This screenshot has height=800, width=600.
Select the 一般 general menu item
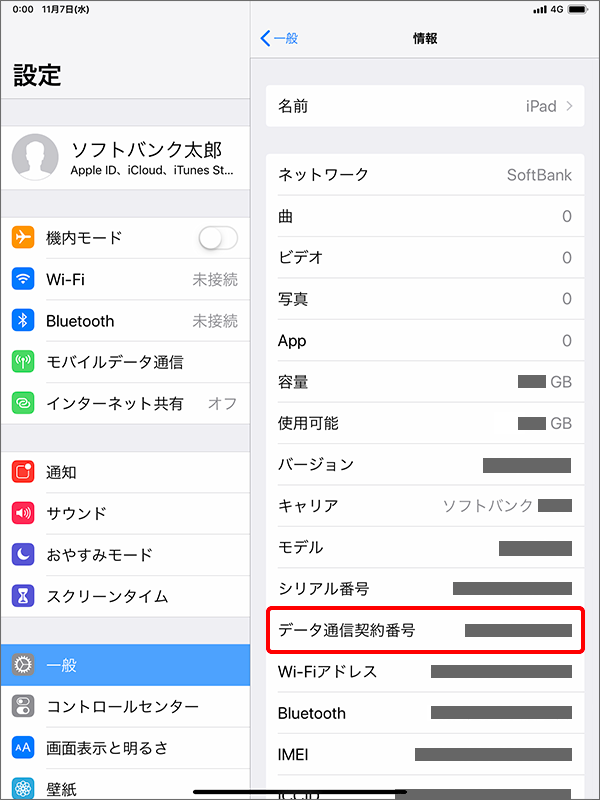pos(125,665)
